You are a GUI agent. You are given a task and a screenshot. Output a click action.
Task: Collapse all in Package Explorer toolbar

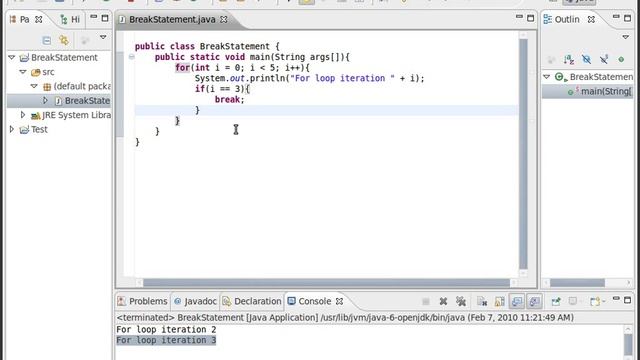(47, 40)
